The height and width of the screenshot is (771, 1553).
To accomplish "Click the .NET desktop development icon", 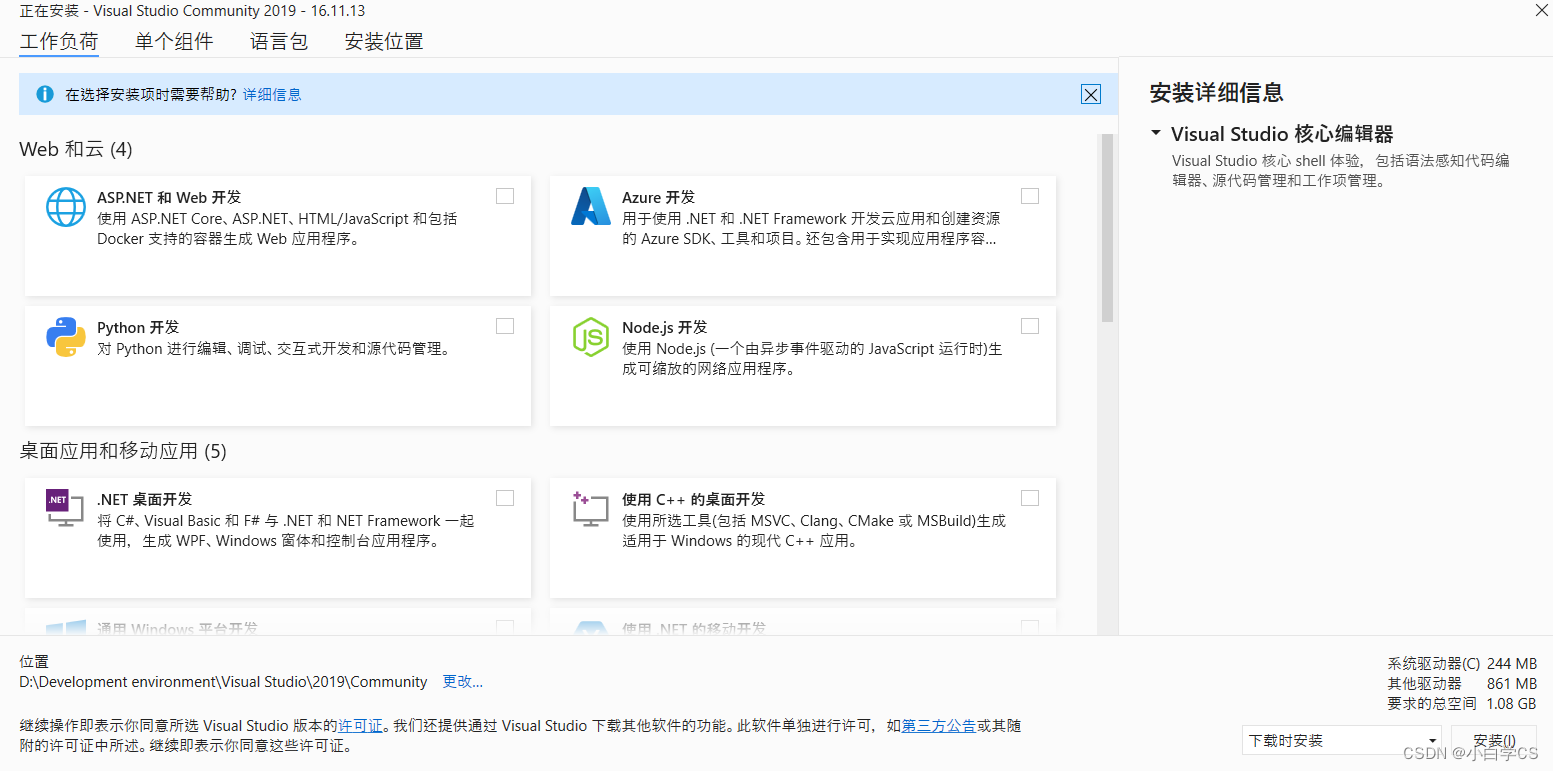I will point(65,508).
